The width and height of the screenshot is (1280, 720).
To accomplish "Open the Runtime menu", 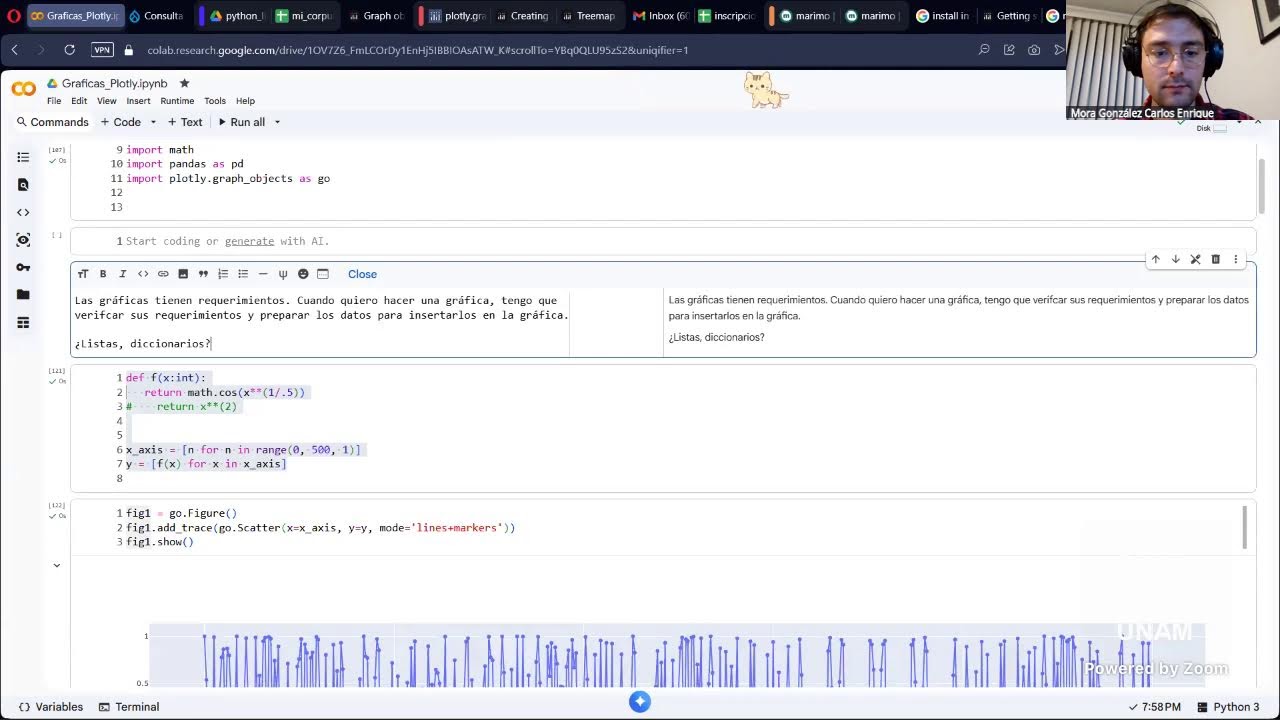I will click(x=177, y=101).
